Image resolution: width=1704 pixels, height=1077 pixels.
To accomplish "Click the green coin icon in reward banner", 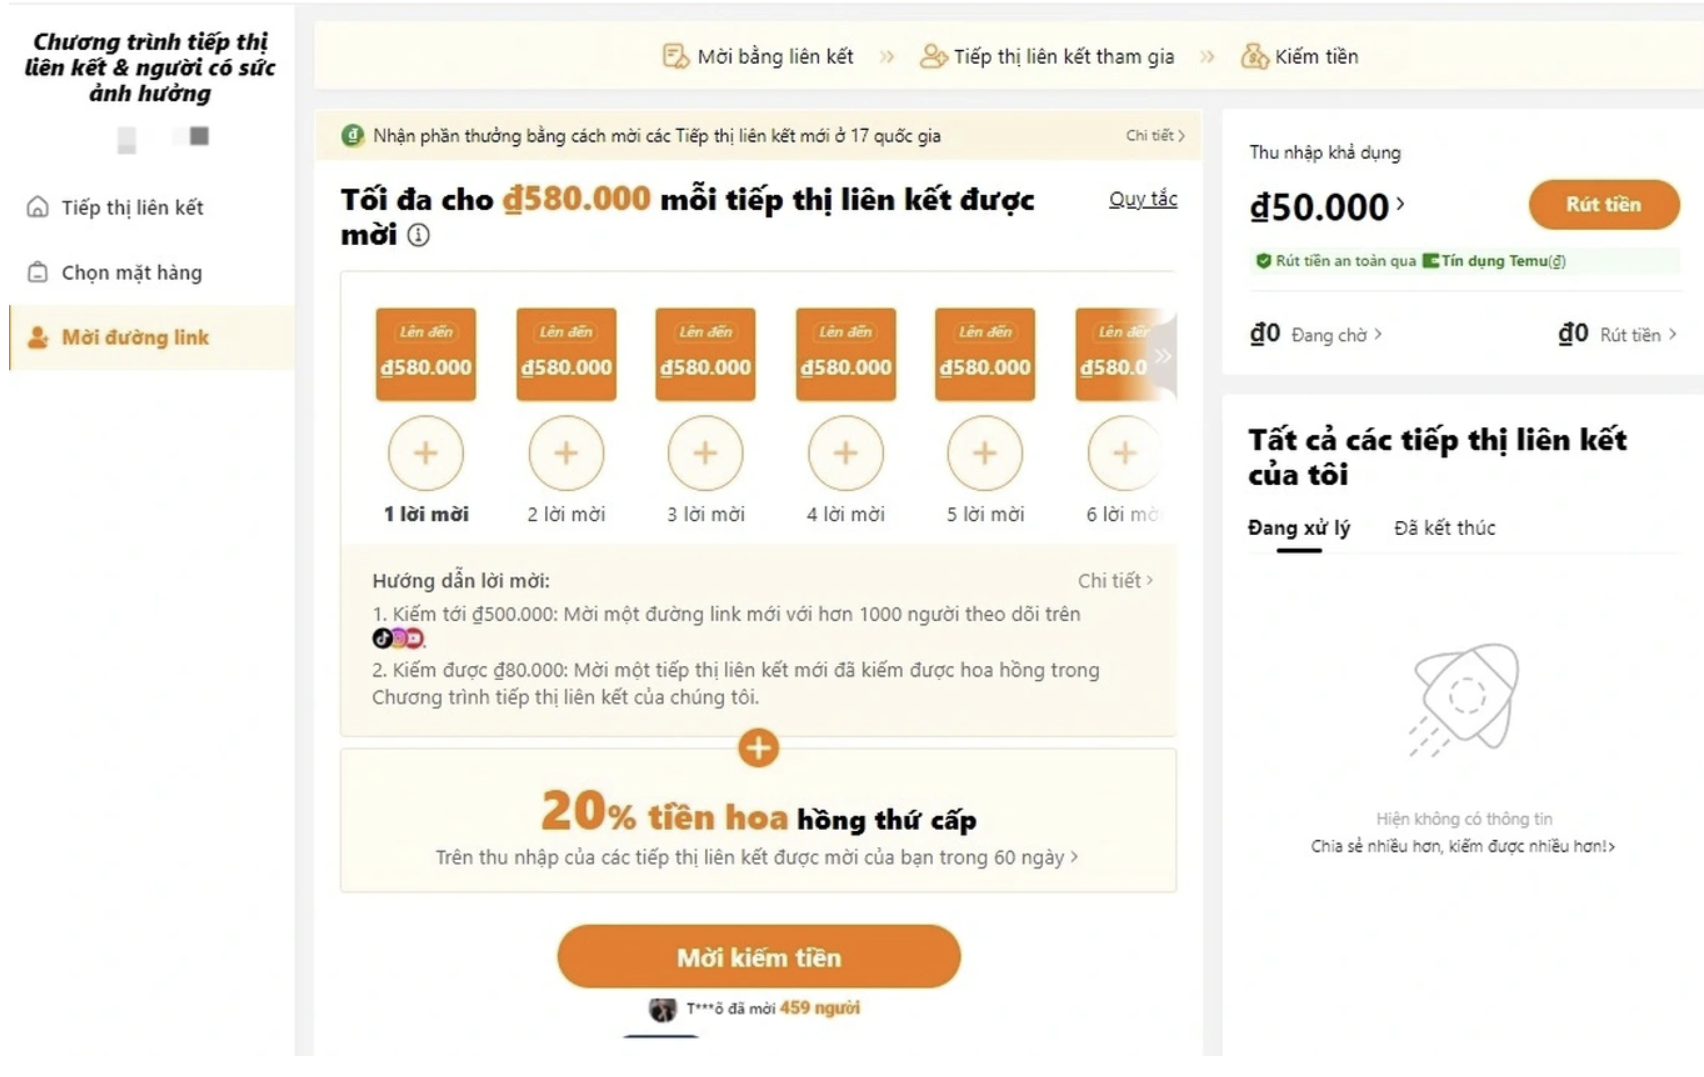I will click(x=352, y=135).
